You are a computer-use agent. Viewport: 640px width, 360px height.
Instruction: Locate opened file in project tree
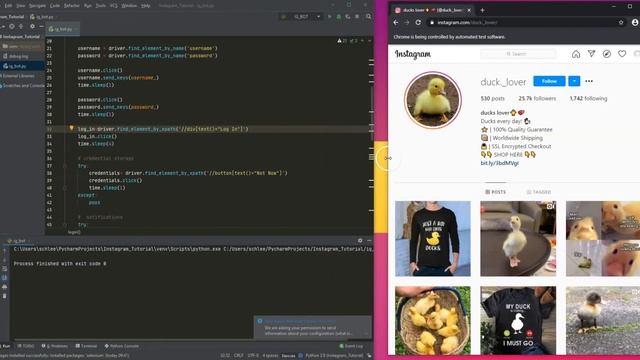click(12, 26)
